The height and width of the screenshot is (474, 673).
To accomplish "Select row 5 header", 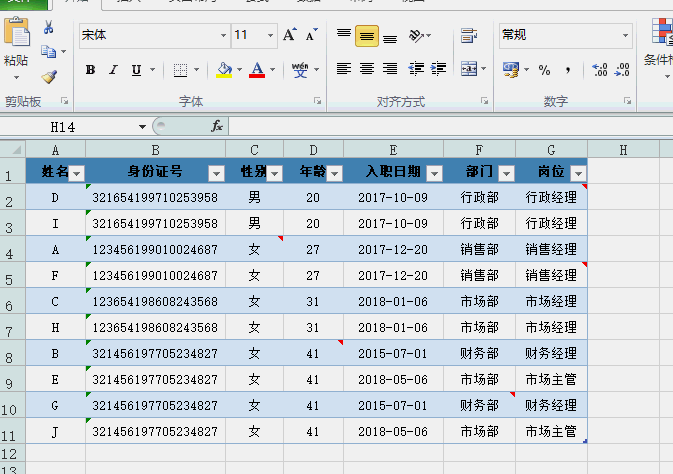I will (12, 275).
